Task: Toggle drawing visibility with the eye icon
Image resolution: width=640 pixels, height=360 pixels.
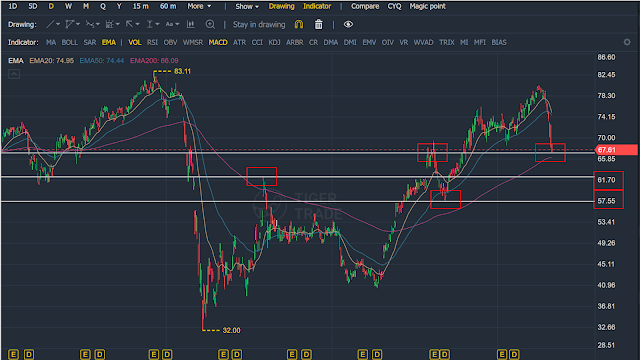Action: click(x=348, y=24)
